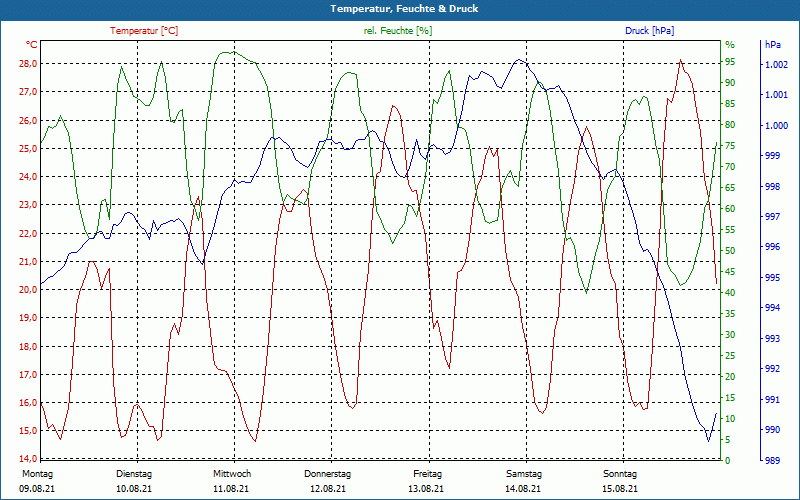Click the 997 pressure axis value
Viewport: 800px width, 500px height.
(x=772, y=216)
